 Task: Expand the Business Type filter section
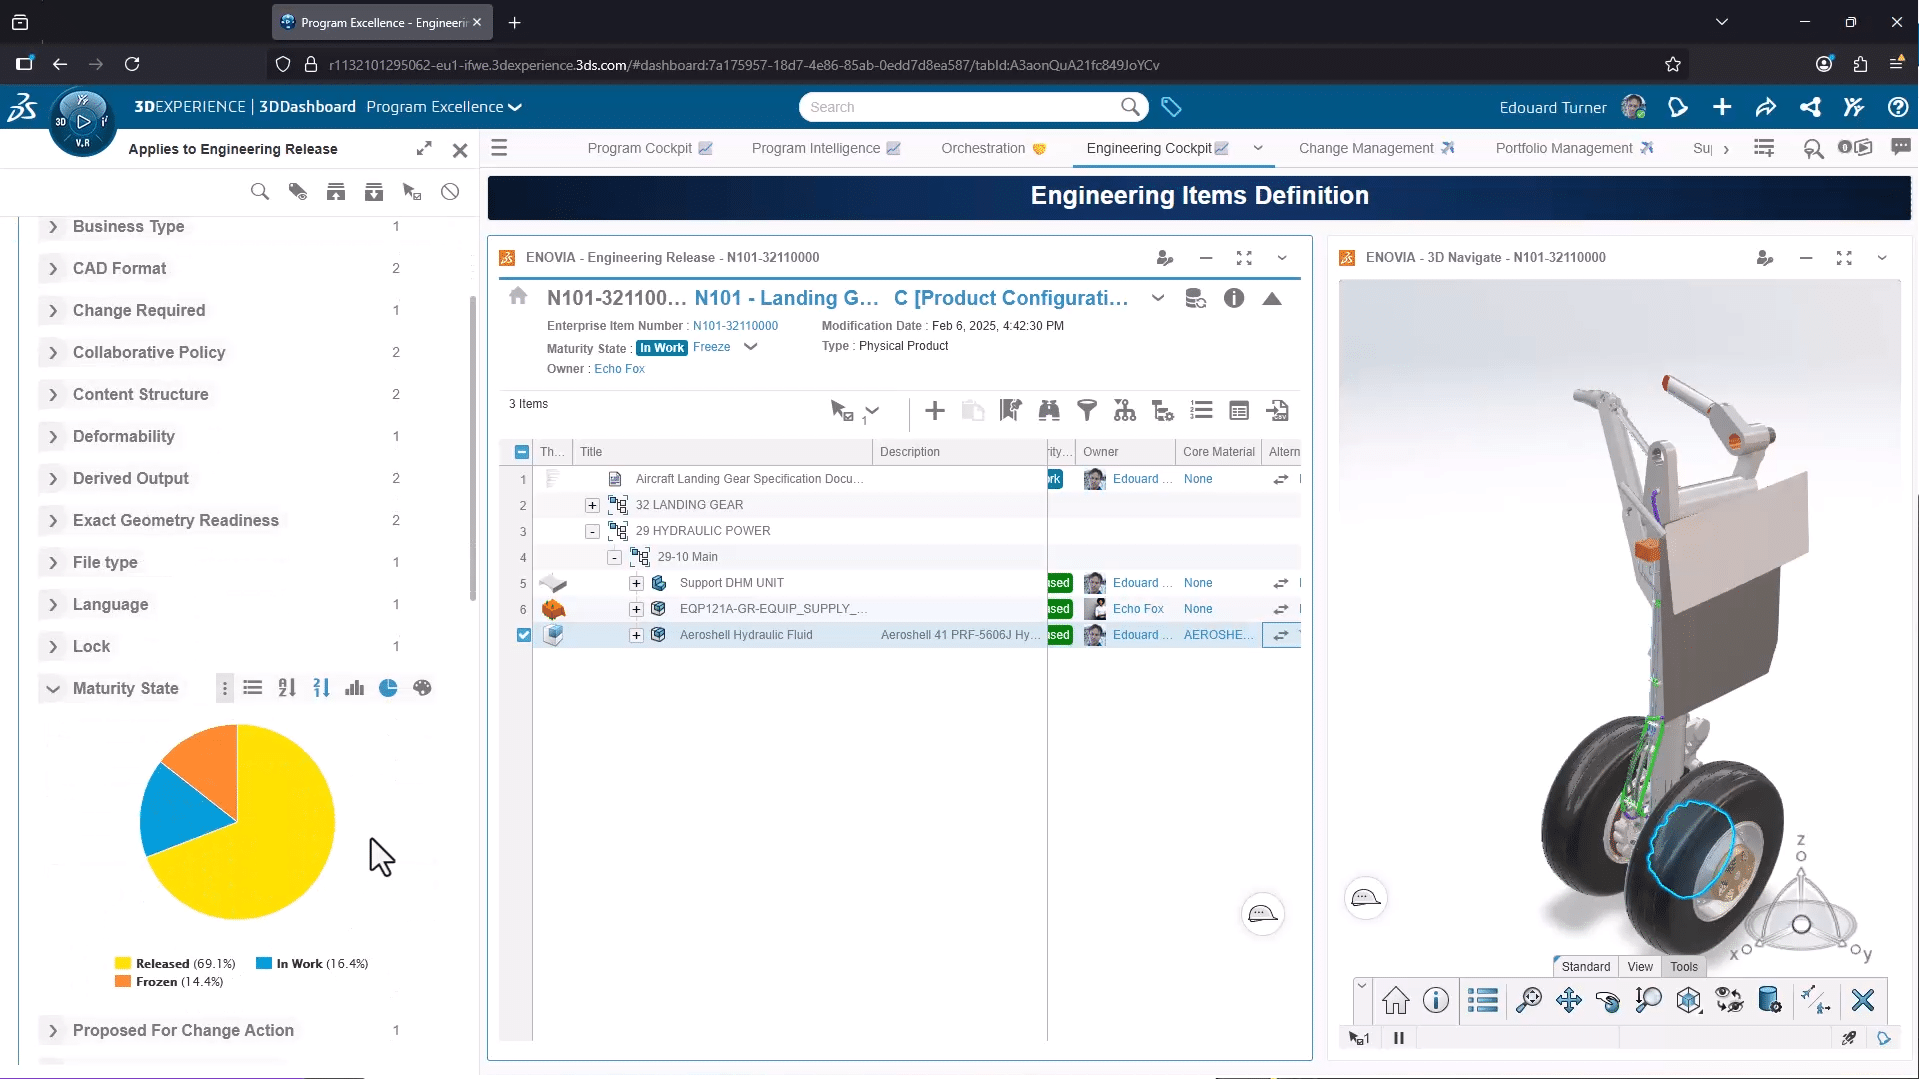(x=53, y=227)
